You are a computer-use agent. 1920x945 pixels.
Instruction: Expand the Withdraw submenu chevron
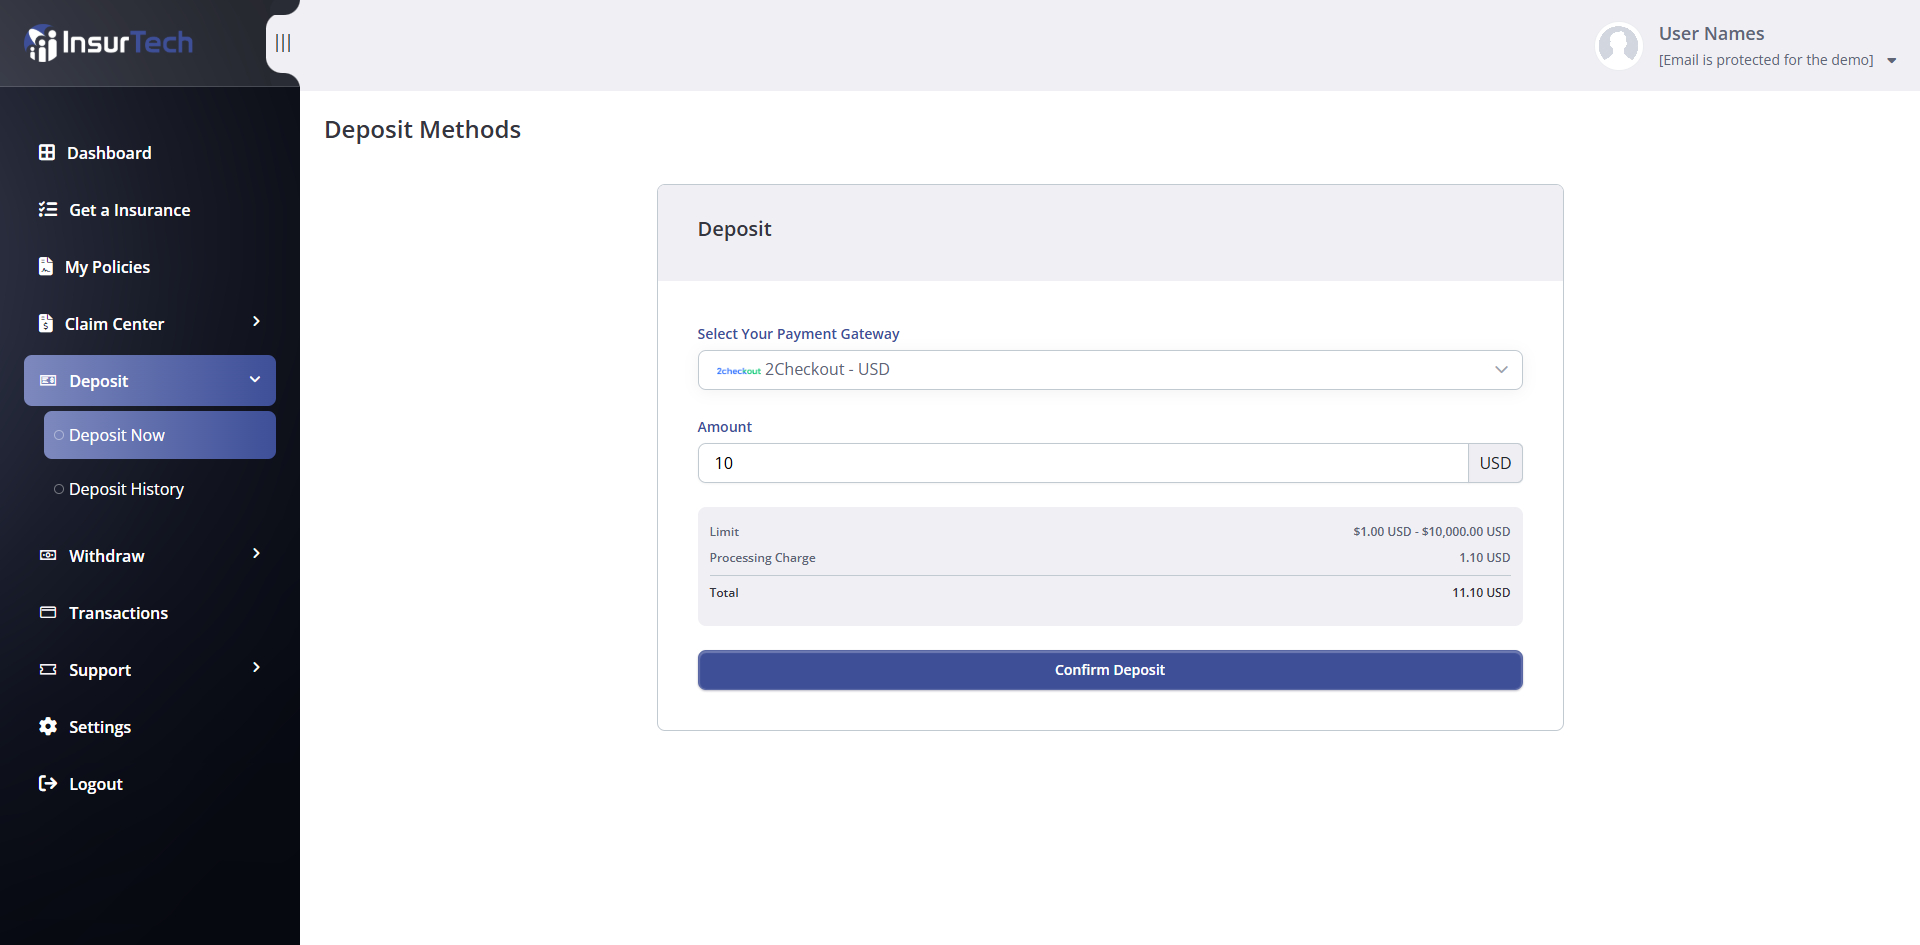click(x=256, y=553)
